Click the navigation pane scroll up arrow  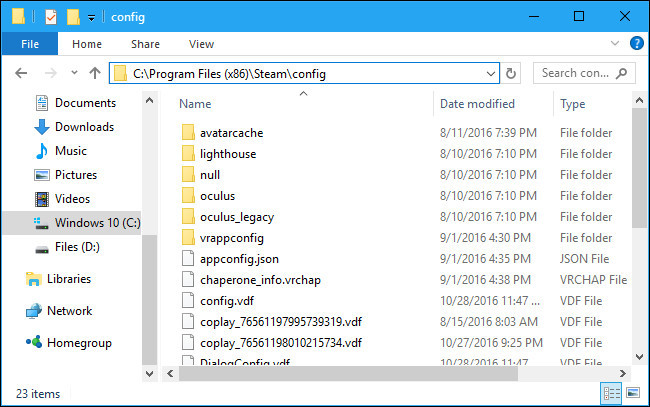150,100
